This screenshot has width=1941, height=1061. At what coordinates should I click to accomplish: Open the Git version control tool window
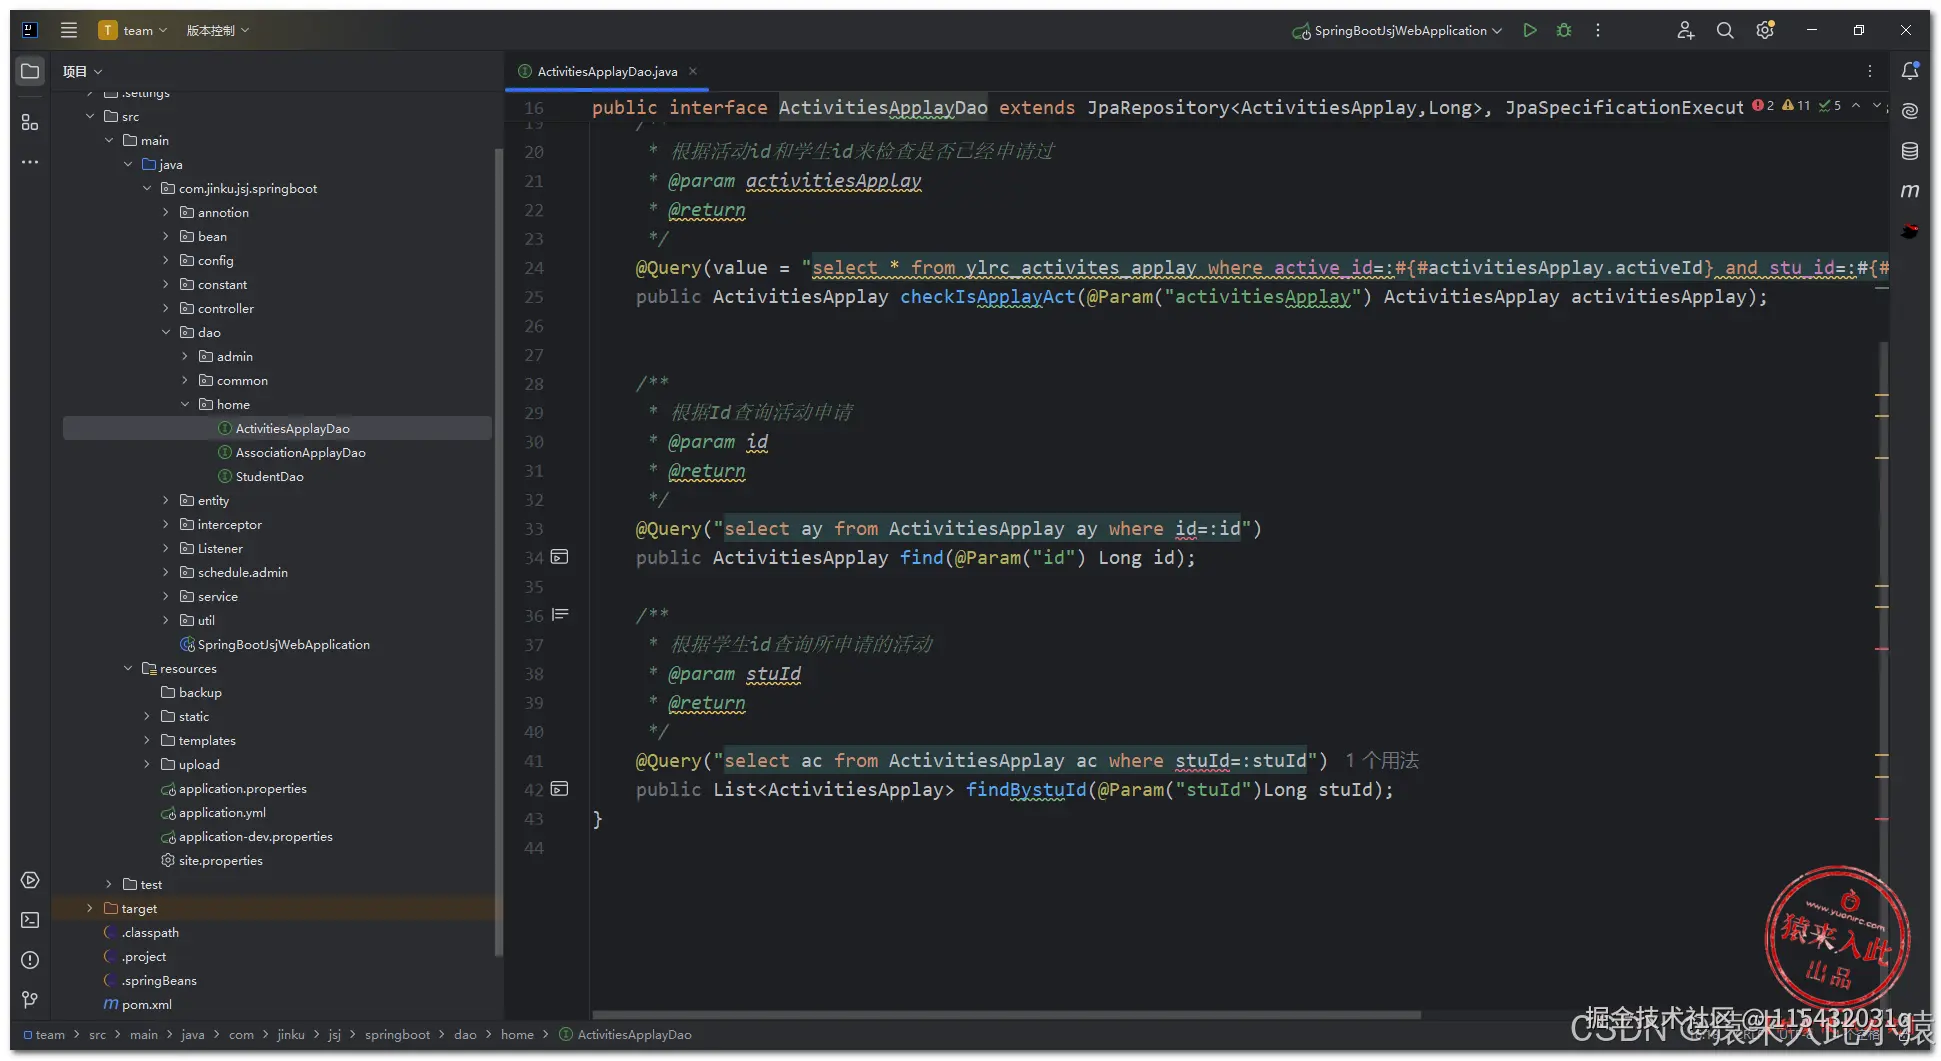[30, 1000]
